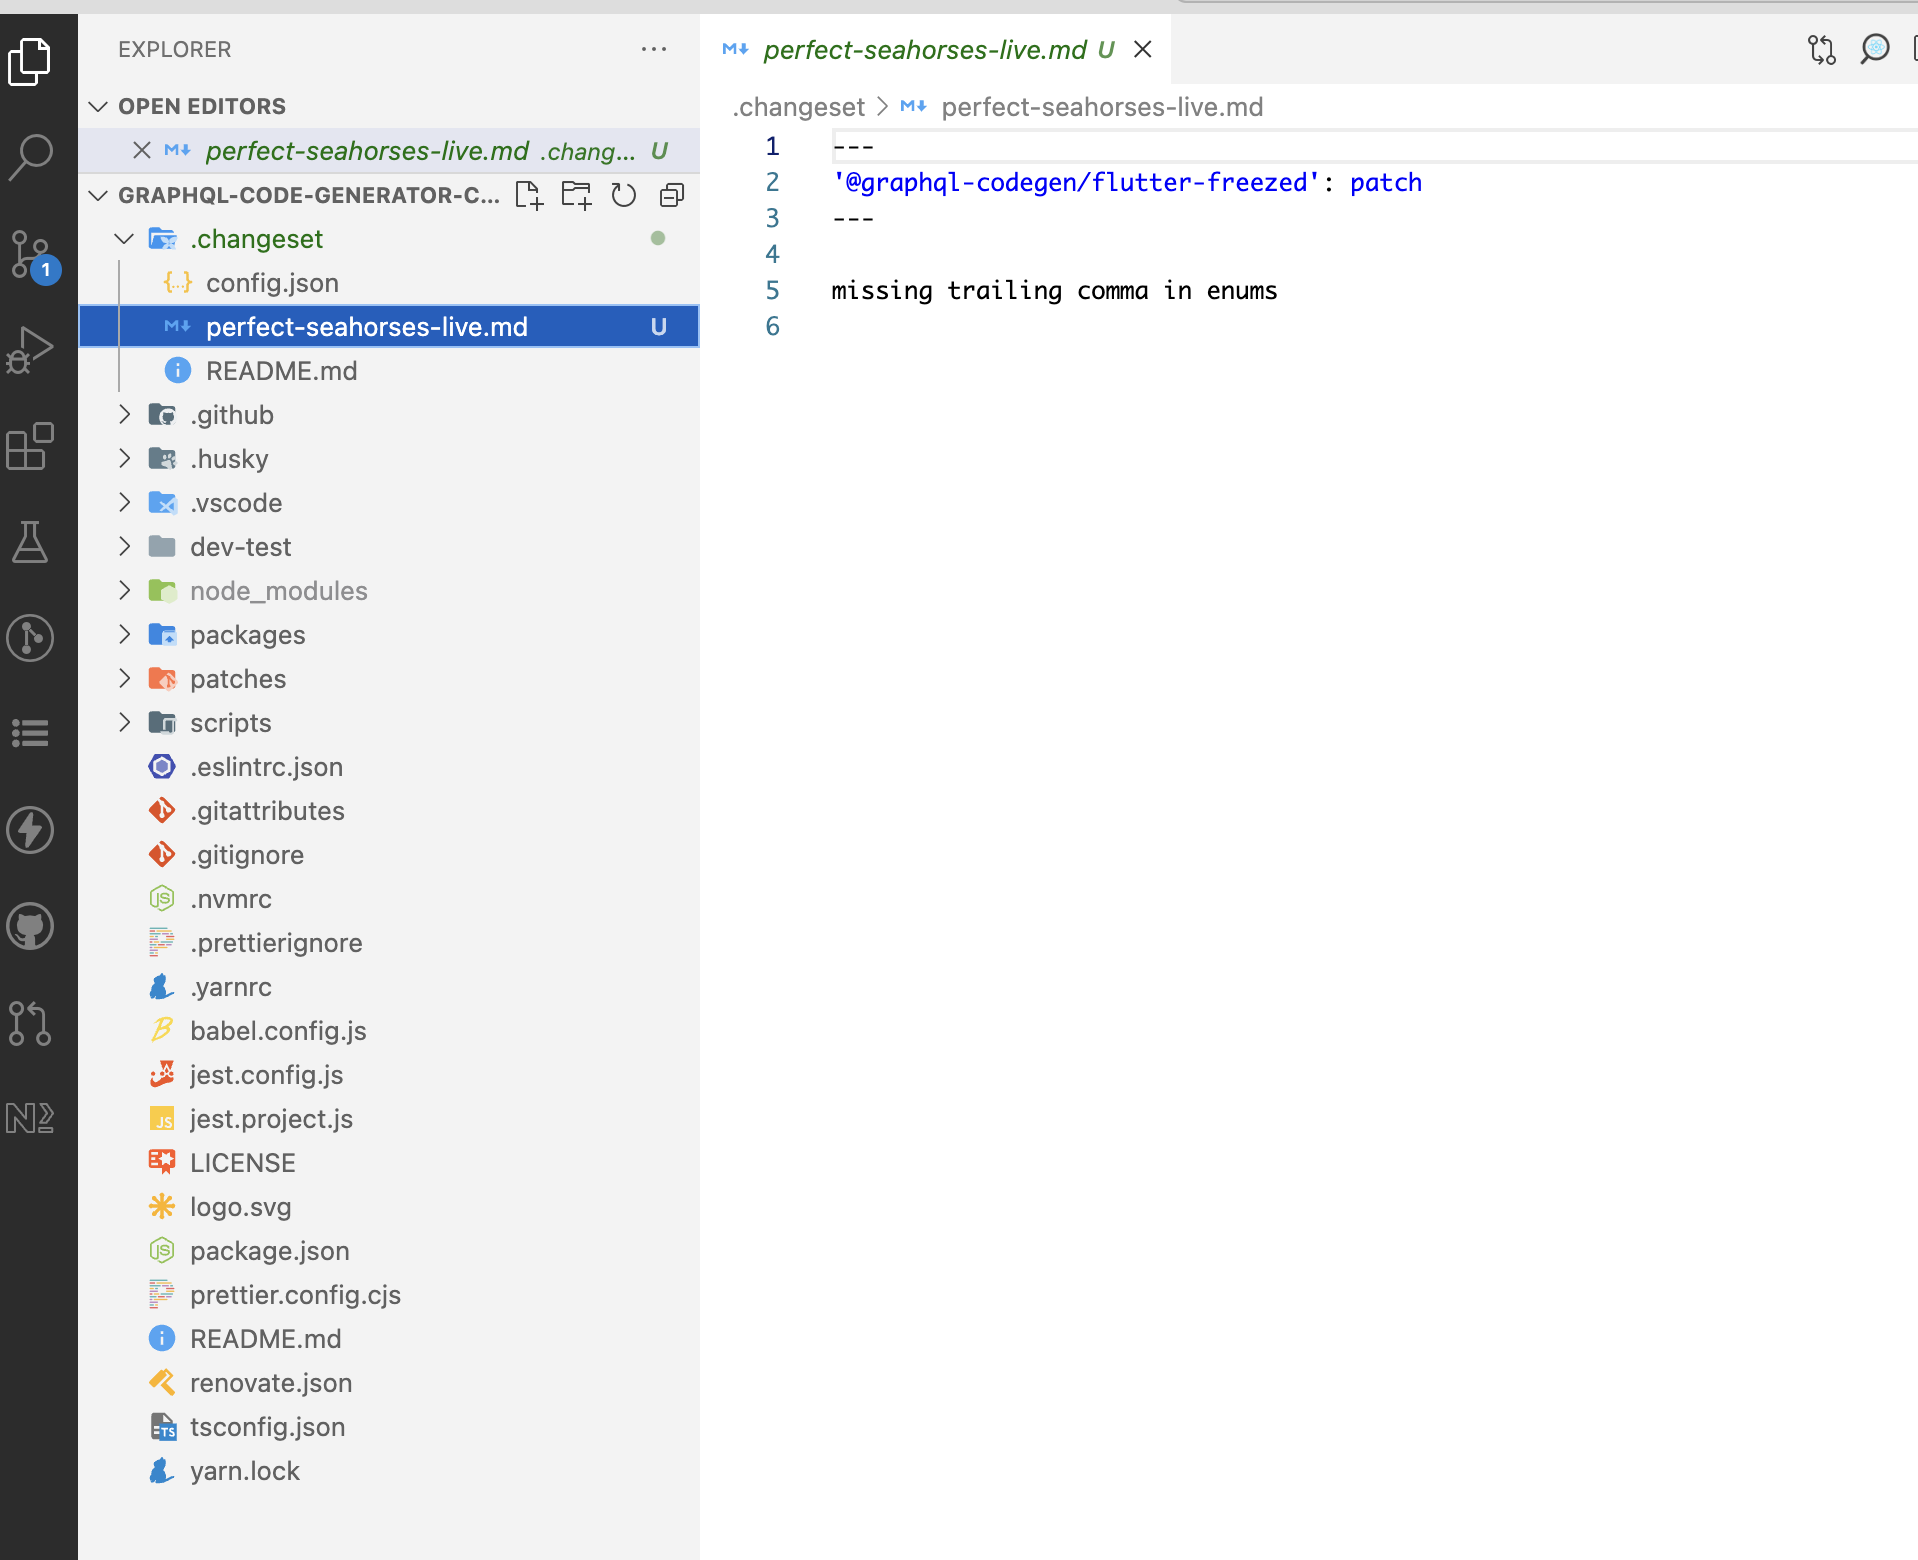Viewport: 1918px width, 1560px height.
Task: Collapse the .changeset folder
Action: pyautogui.click(x=124, y=239)
